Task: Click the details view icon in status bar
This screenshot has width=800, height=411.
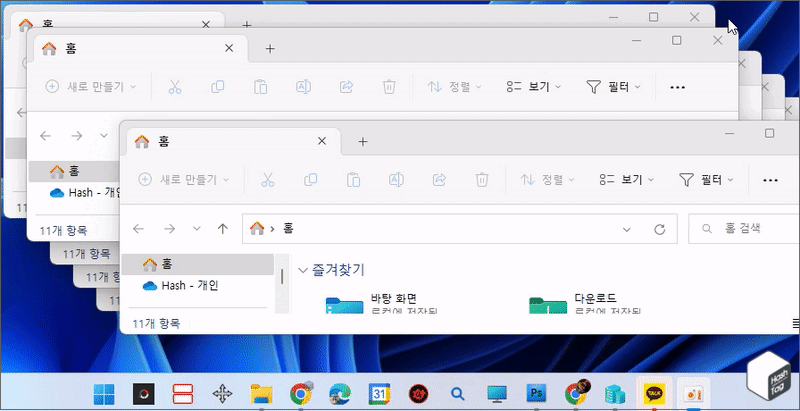Action: [795, 323]
